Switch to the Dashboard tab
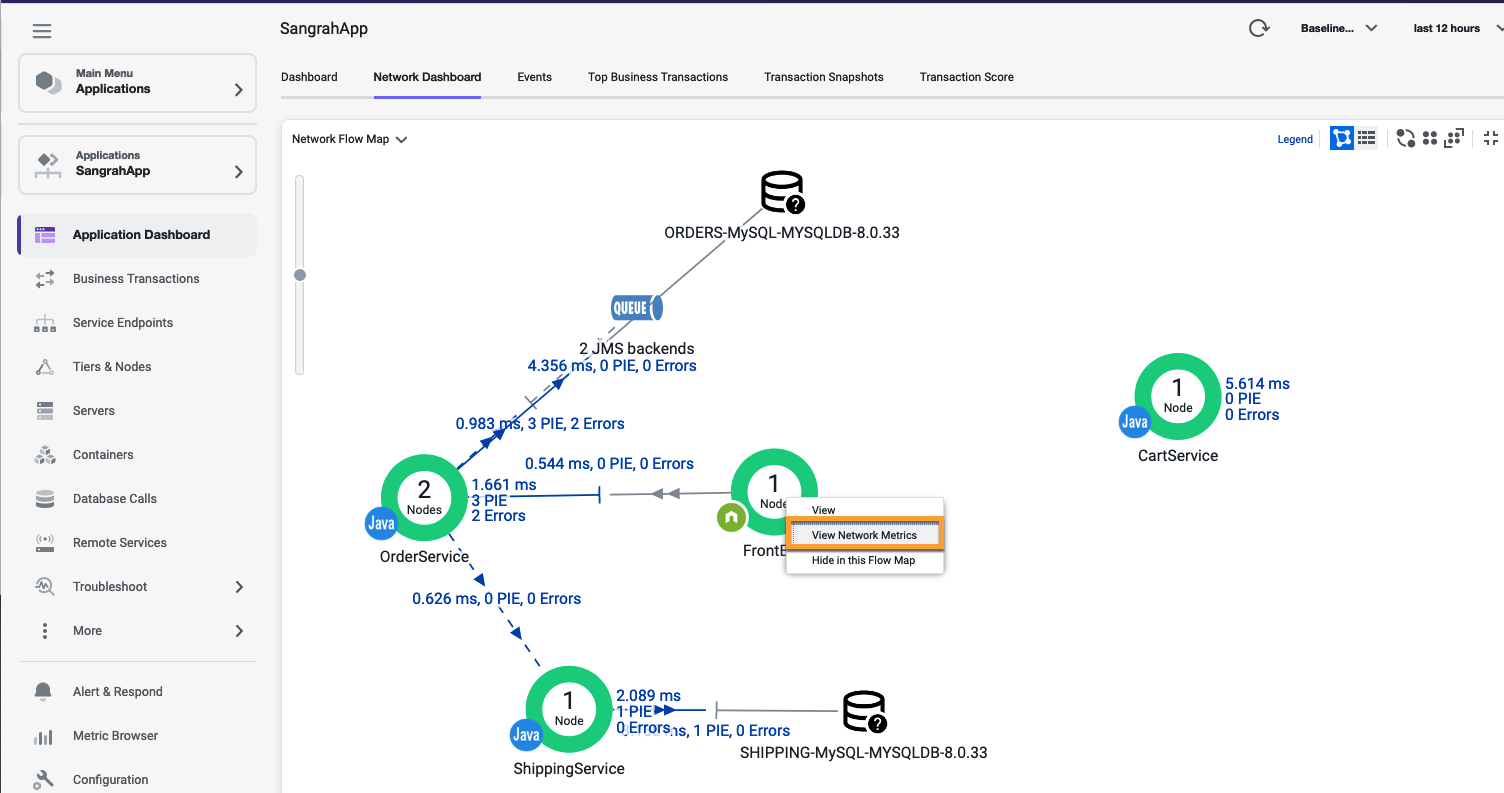The height and width of the screenshot is (793, 1504). 309,77
